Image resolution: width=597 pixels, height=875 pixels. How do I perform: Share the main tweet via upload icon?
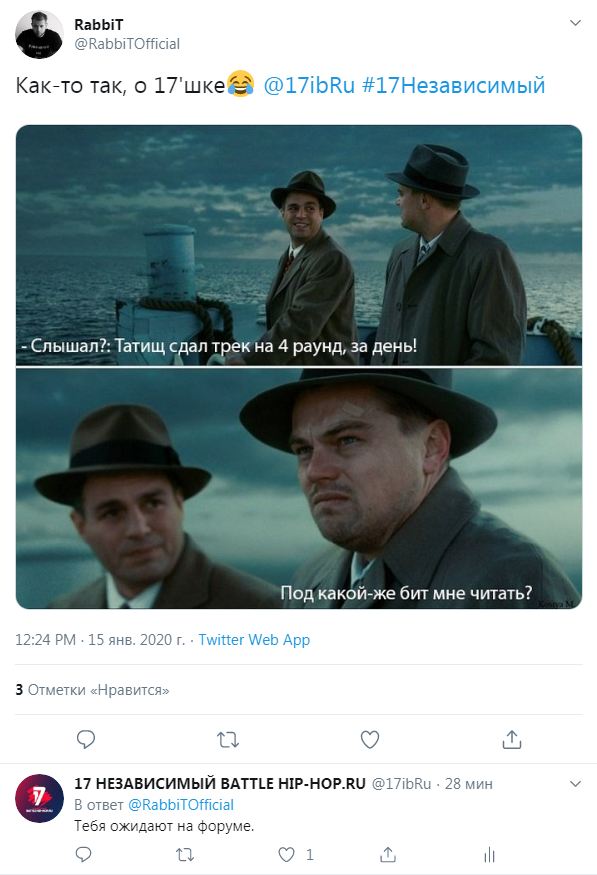point(512,739)
